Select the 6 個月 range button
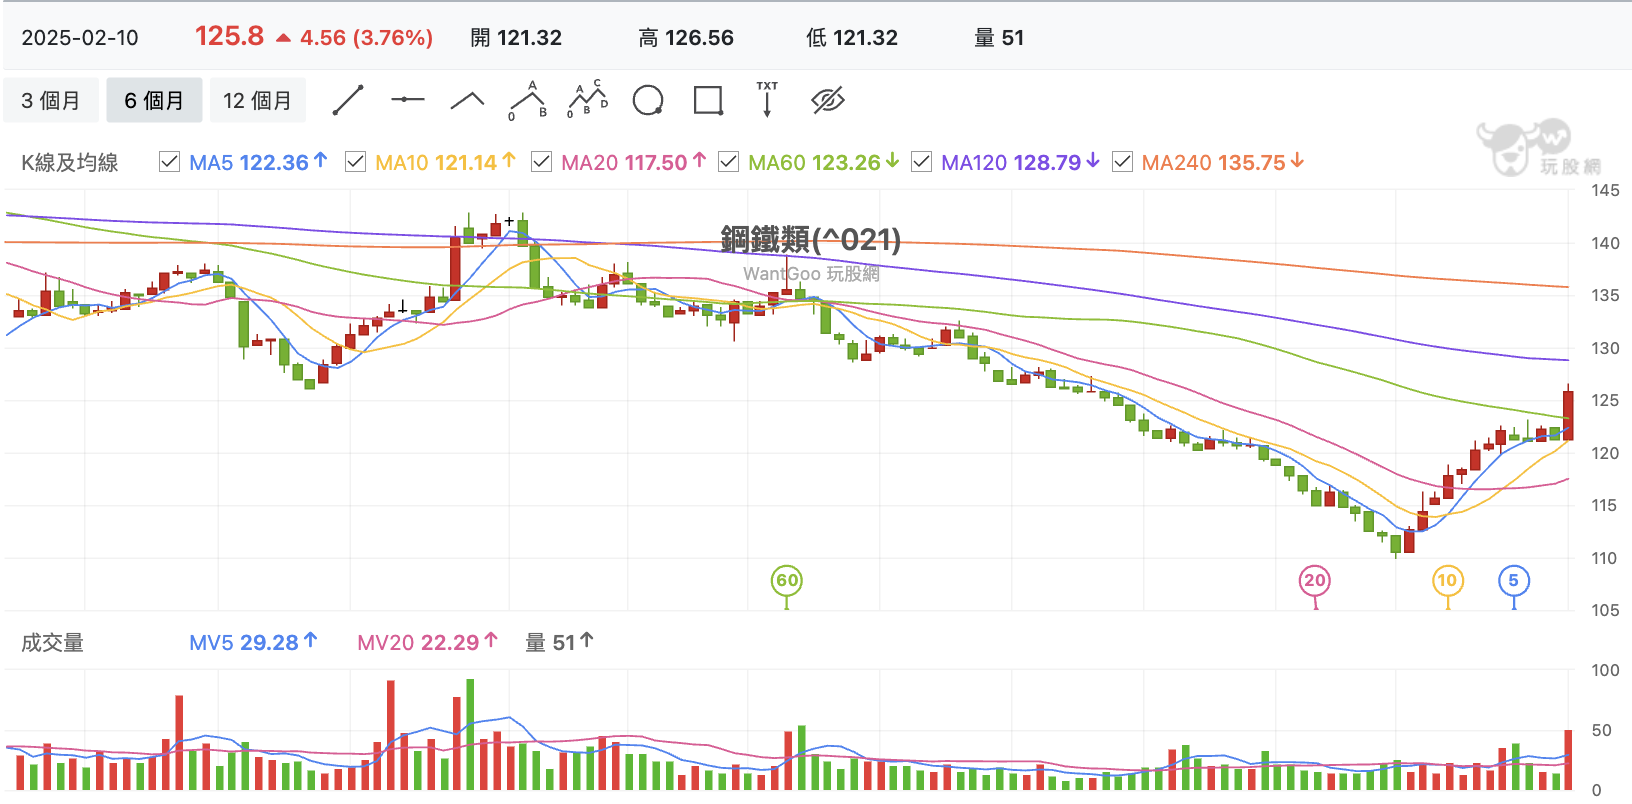Viewport: 1632px width, 804px height. pyautogui.click(x=154, y=100)
